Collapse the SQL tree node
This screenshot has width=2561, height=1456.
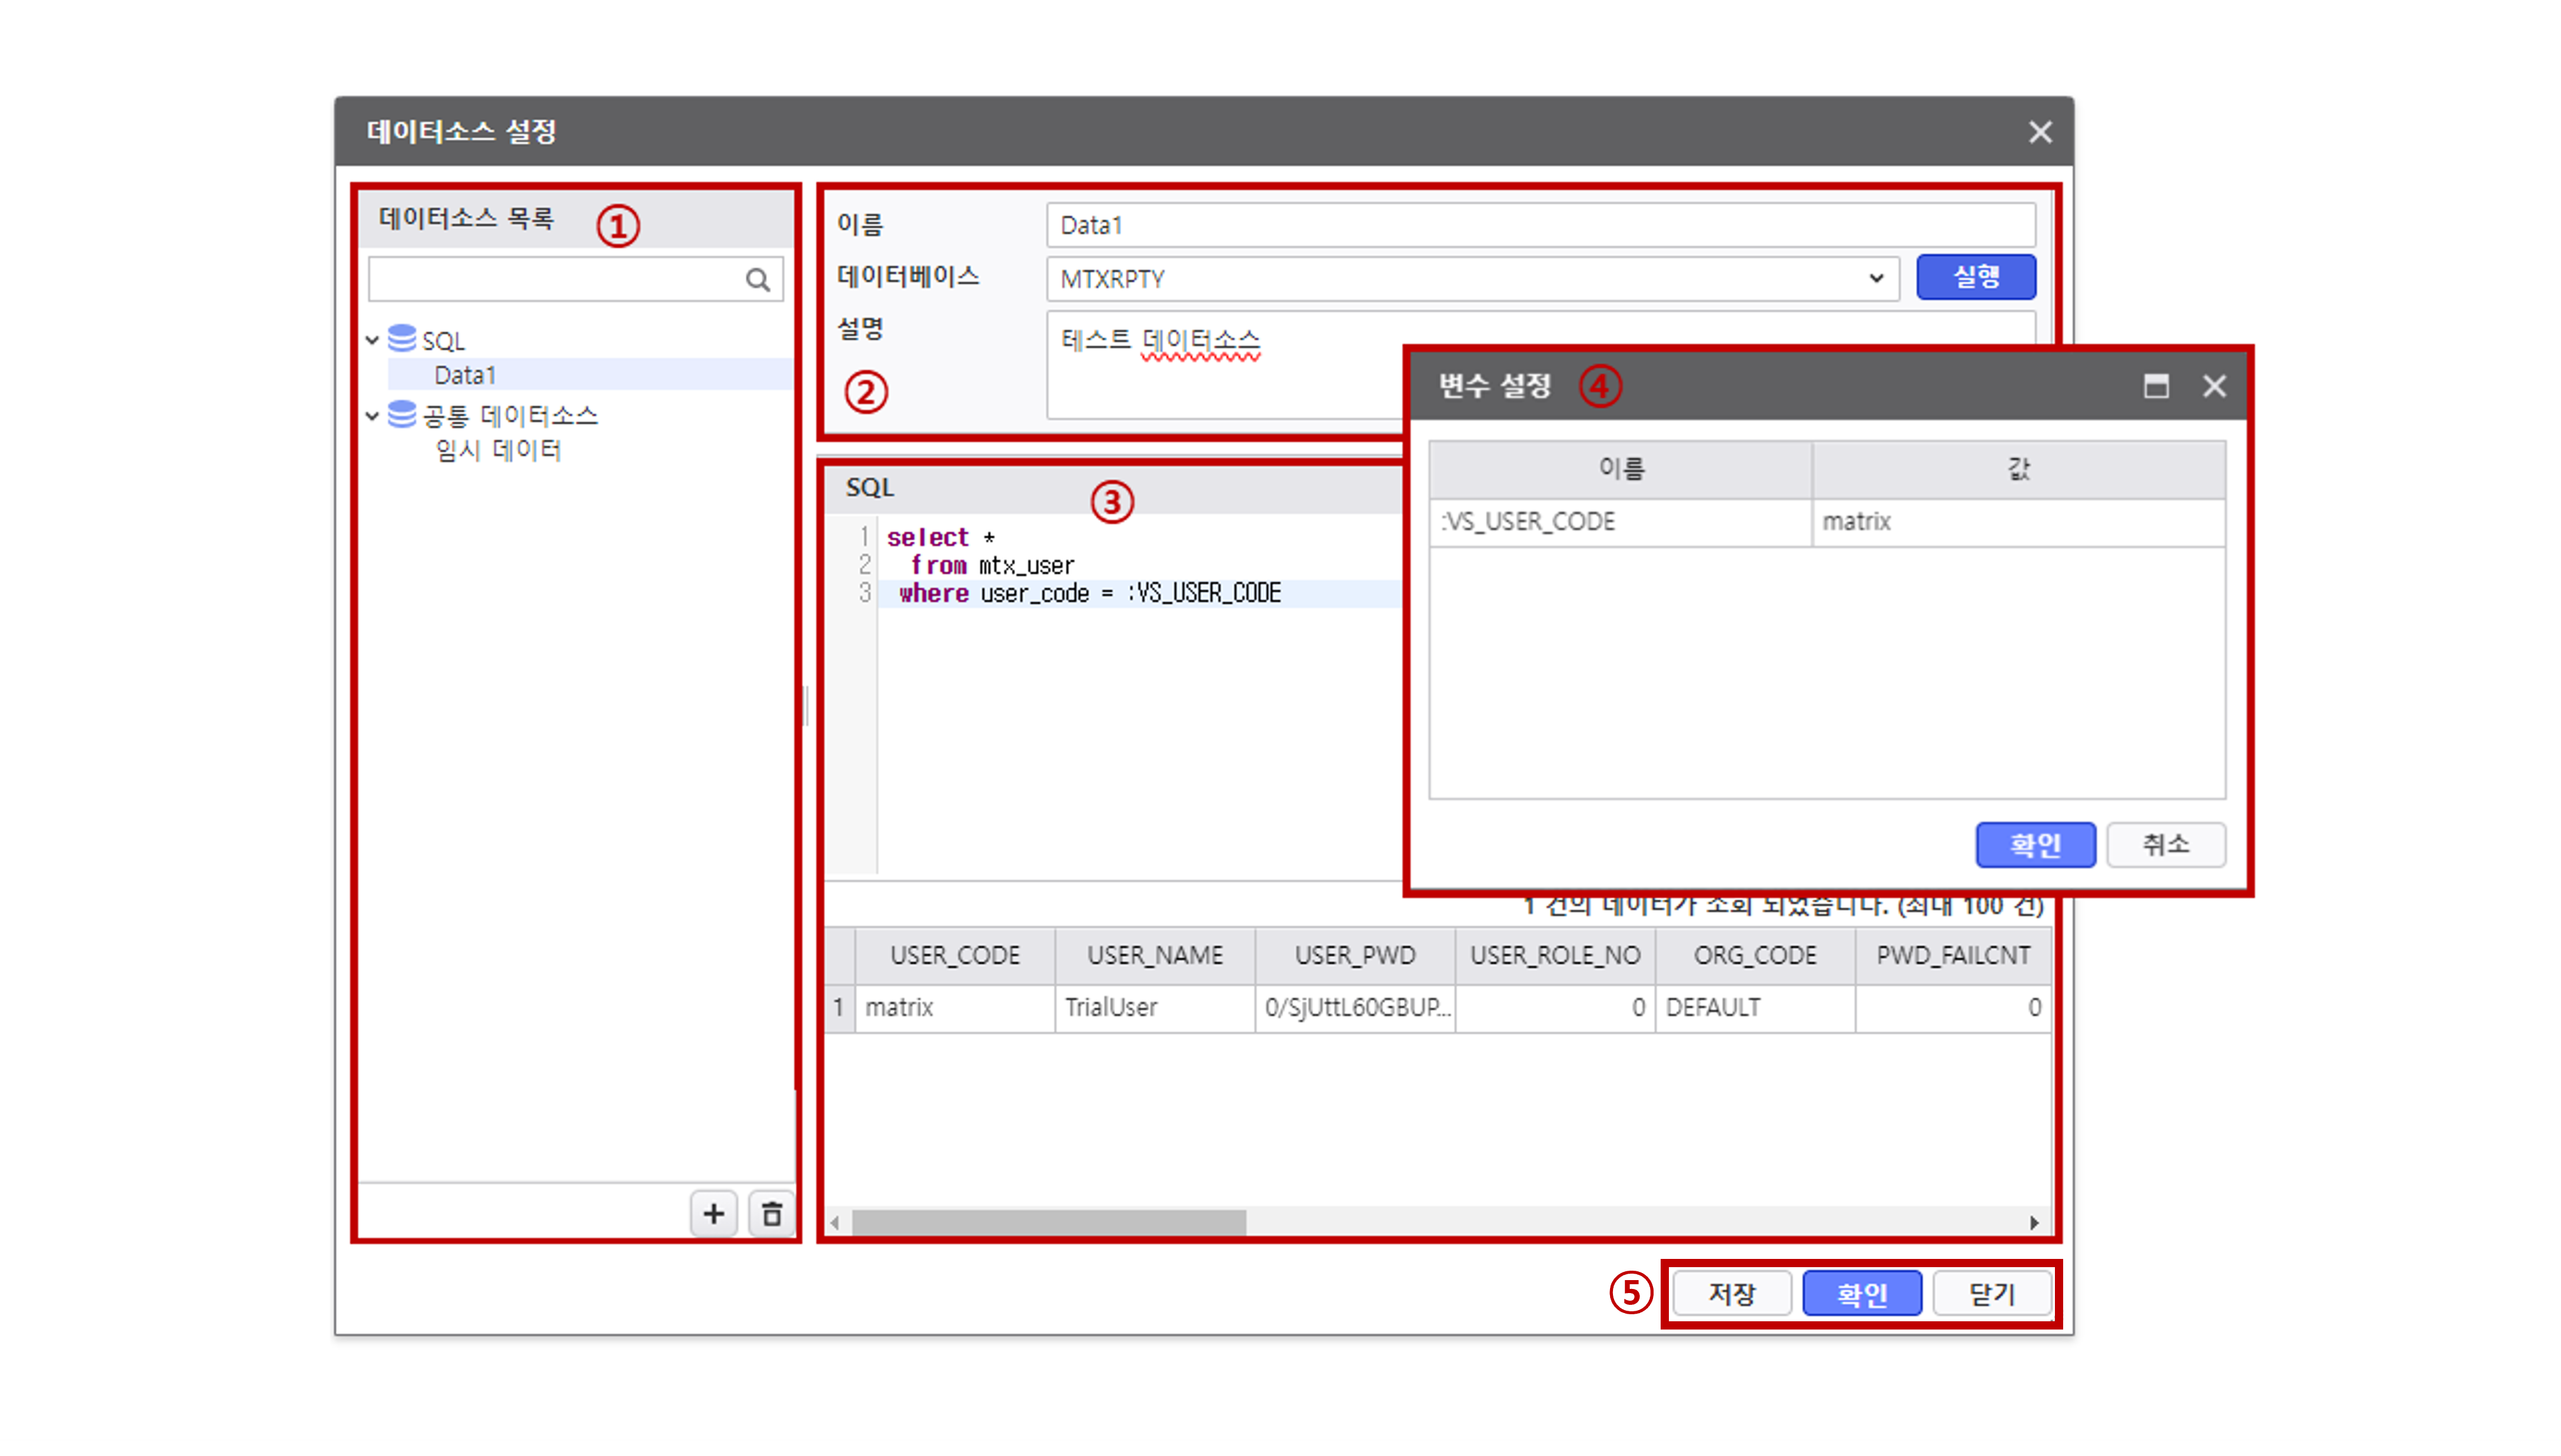click(372, 340)
